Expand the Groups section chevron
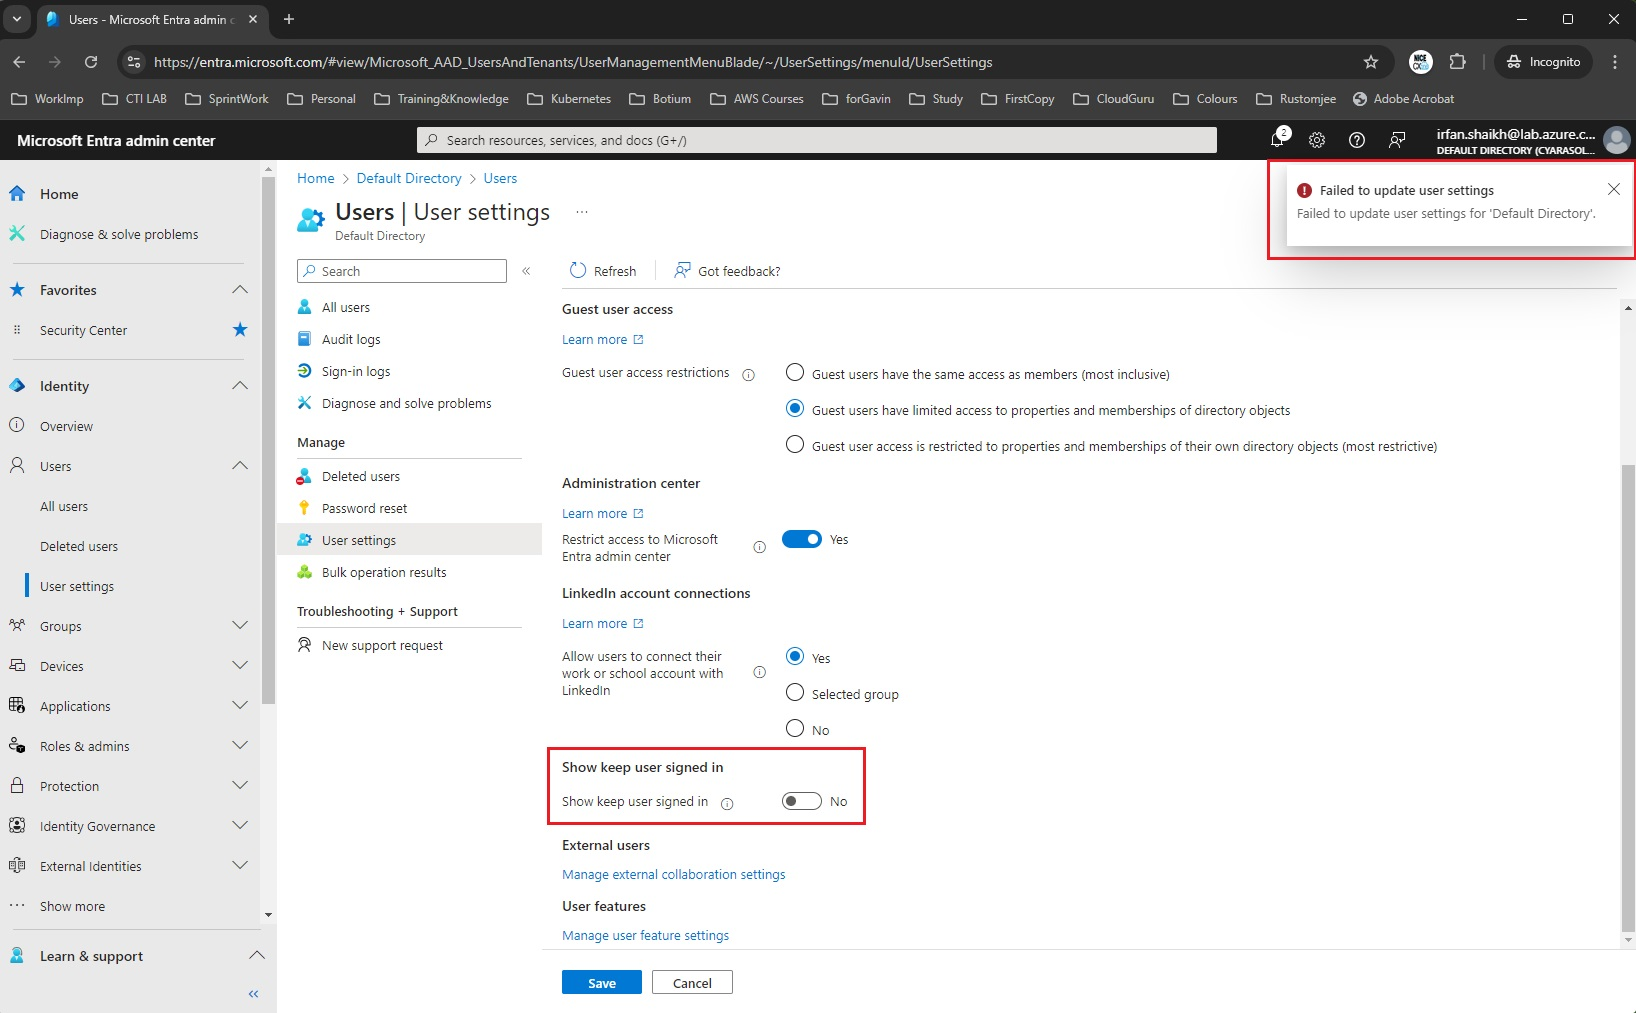1636x1013 pixels. pos(240,626)
